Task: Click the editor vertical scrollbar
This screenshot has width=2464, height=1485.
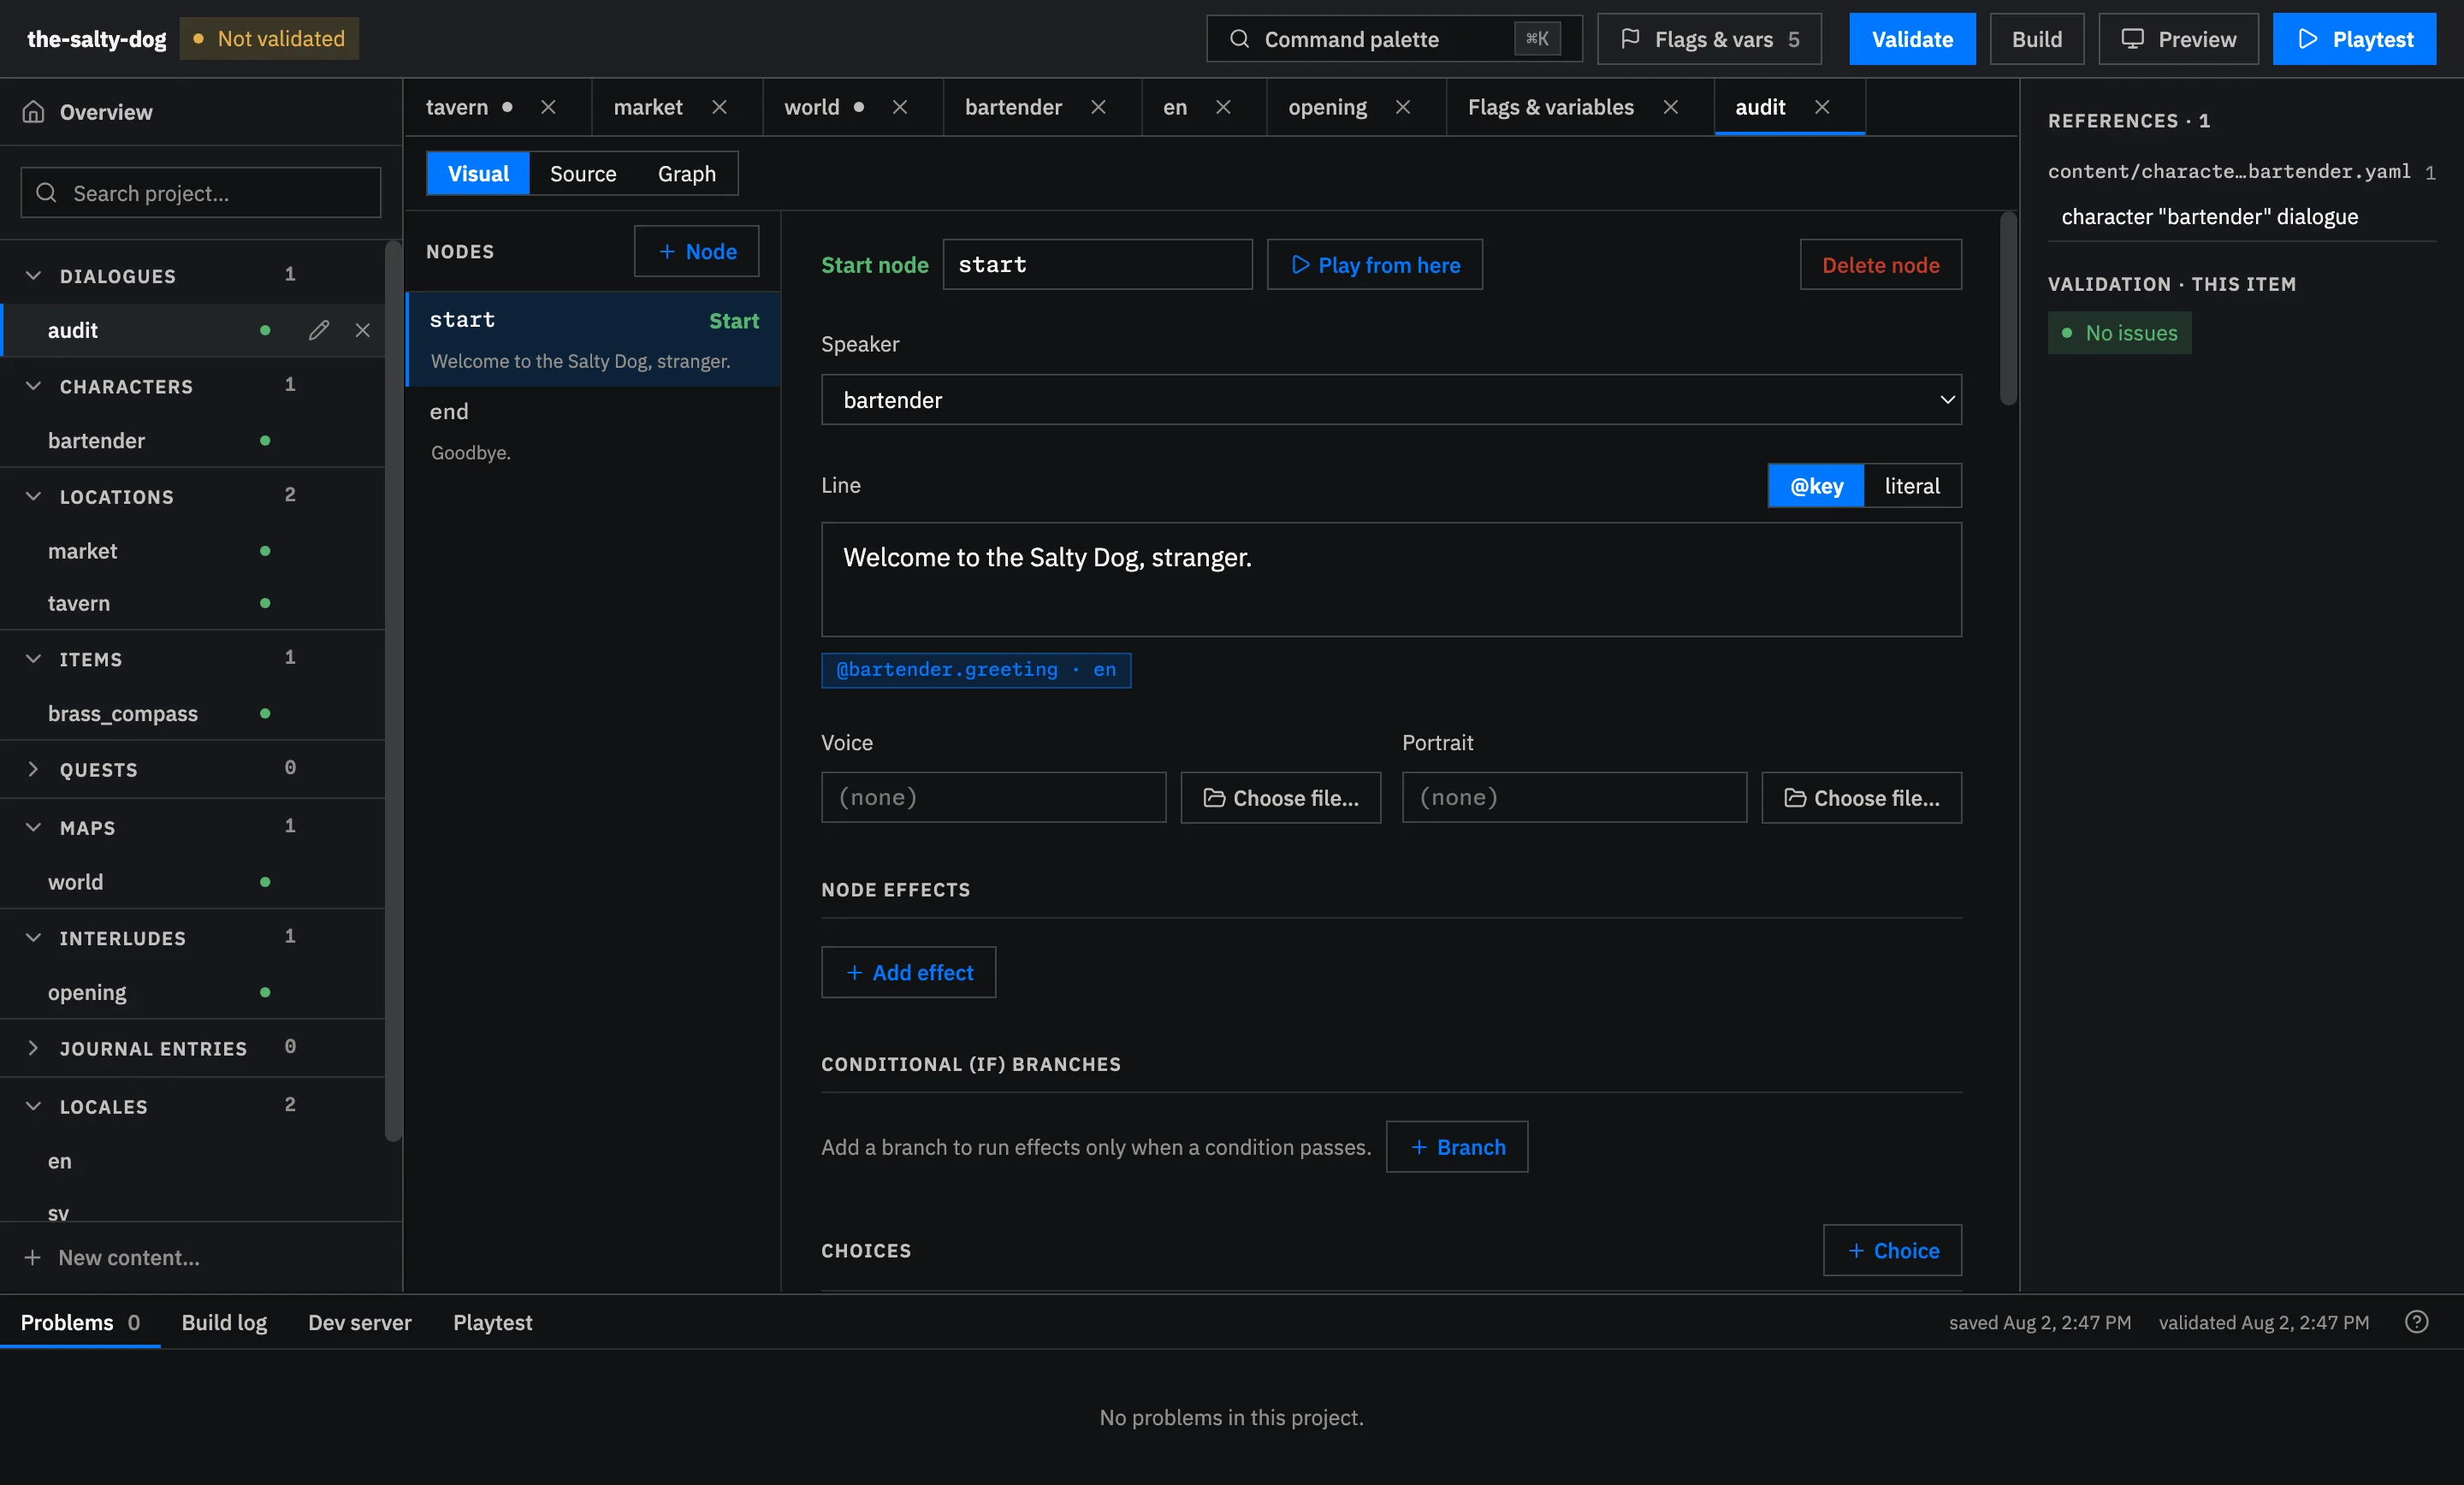Action: click(2008, 308)
